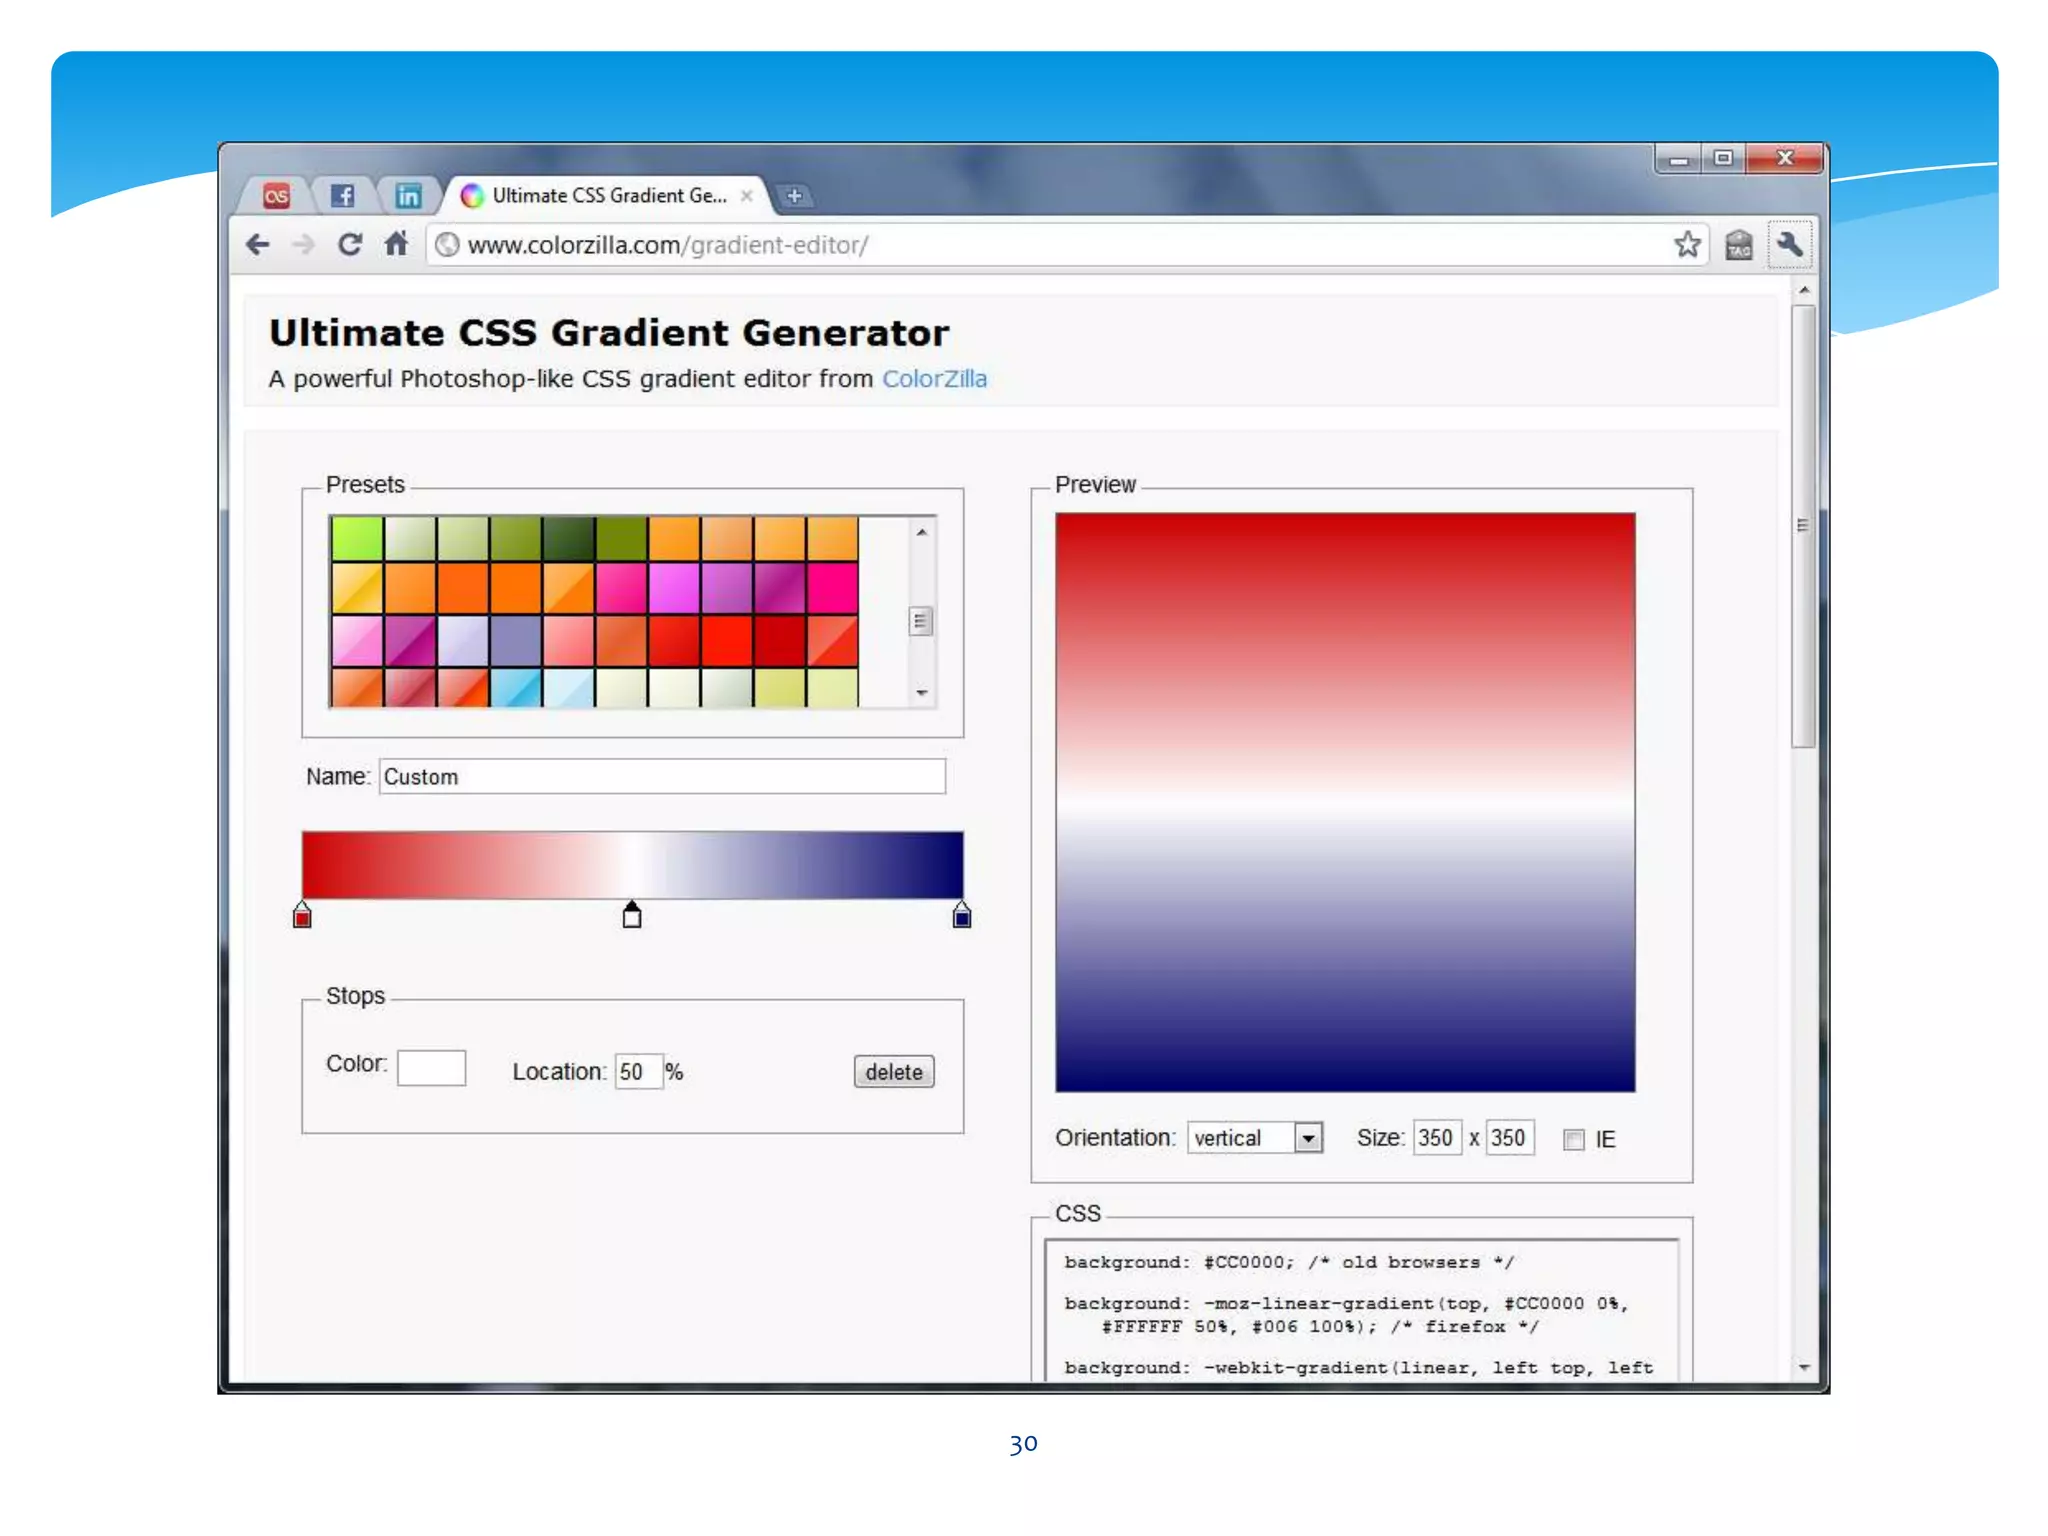2048x1536 pixels.
Task: Switch to the LinkedIn pinned tab
Action: click(x=408, y=196)
